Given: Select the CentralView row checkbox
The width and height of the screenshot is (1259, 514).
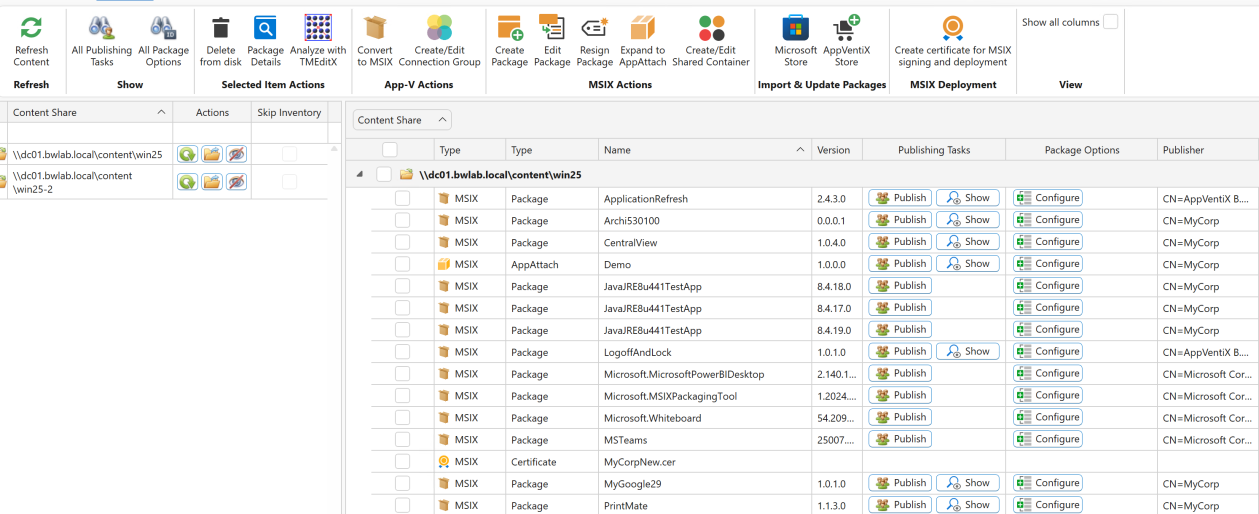Looking at the screenshot, I should [x=402, y=243].
